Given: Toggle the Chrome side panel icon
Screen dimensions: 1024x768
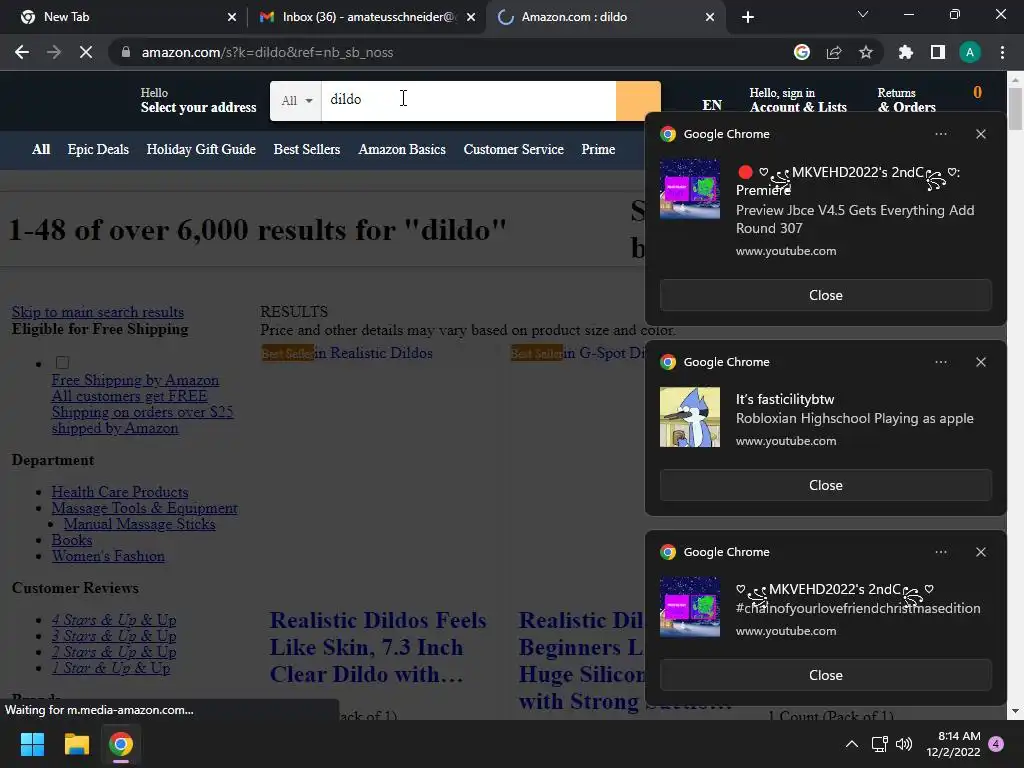Looking at the screenshot, I should click(938, 52).
